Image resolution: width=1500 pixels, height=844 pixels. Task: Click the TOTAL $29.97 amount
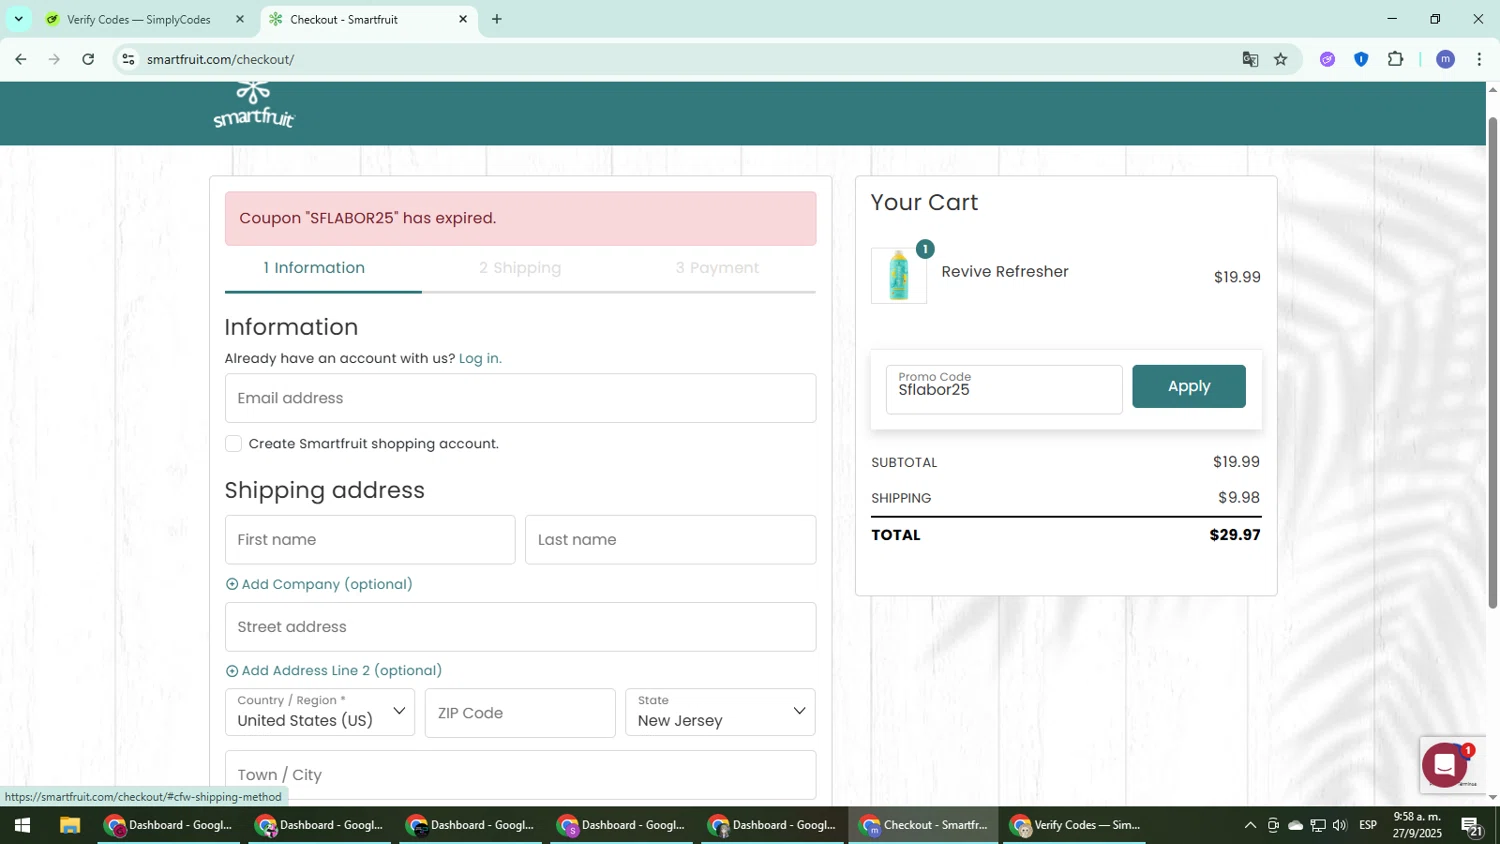tap(1235, 535)
